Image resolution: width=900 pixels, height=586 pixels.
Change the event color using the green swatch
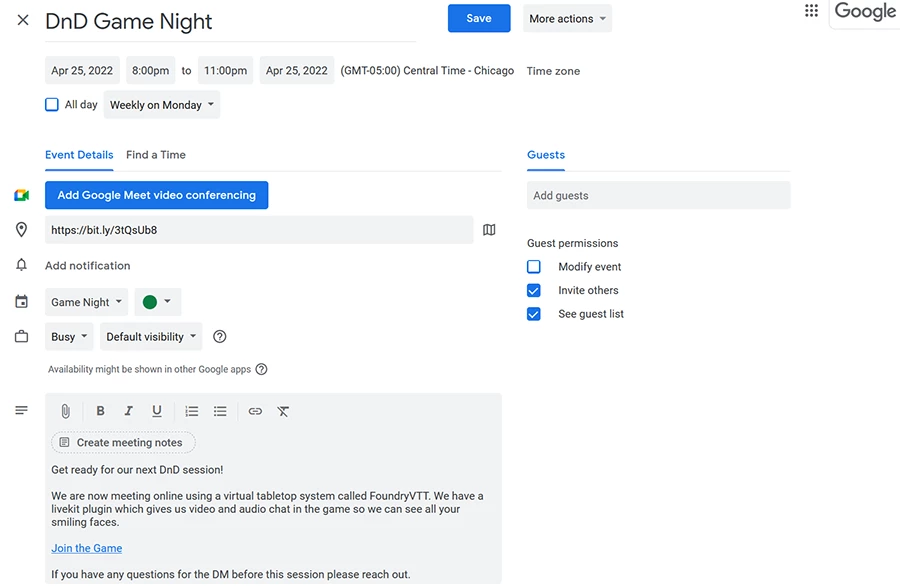[x=155, y=301]
